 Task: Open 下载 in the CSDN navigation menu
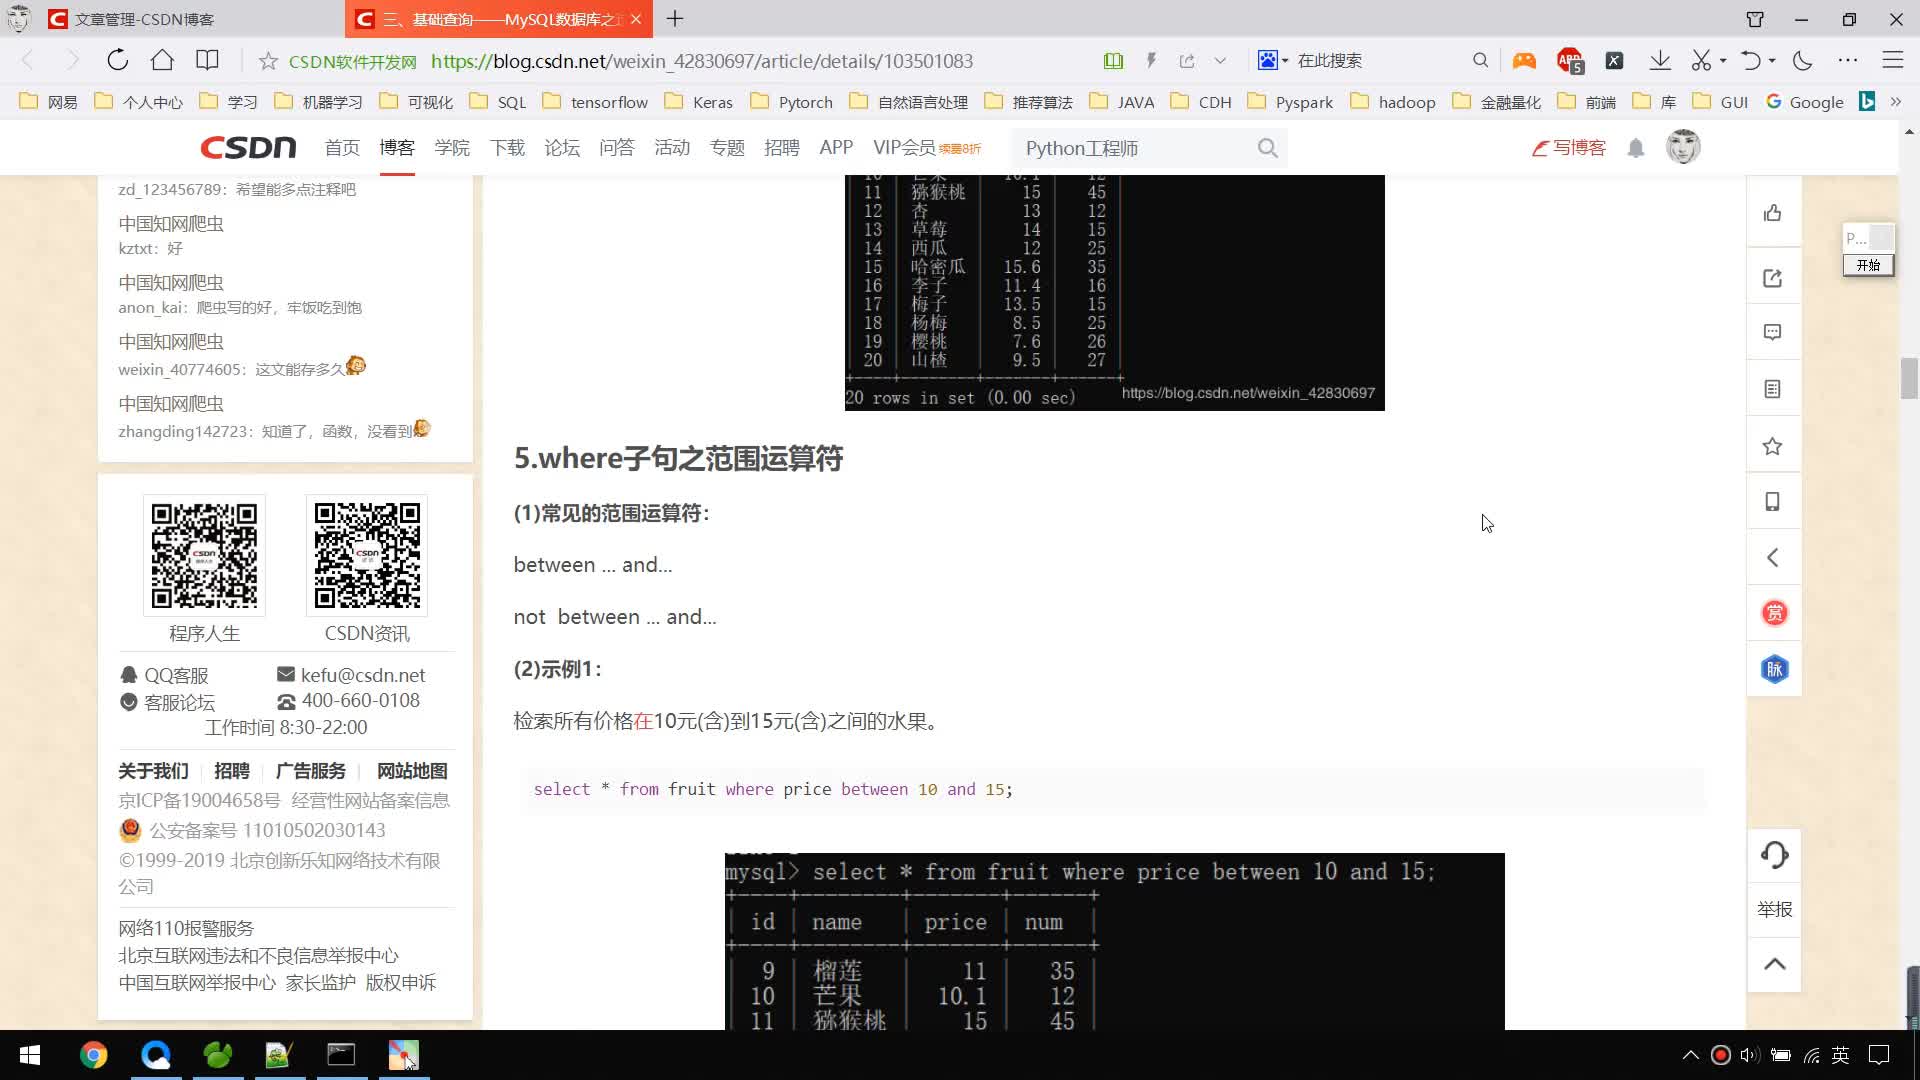tap(507, 148)
